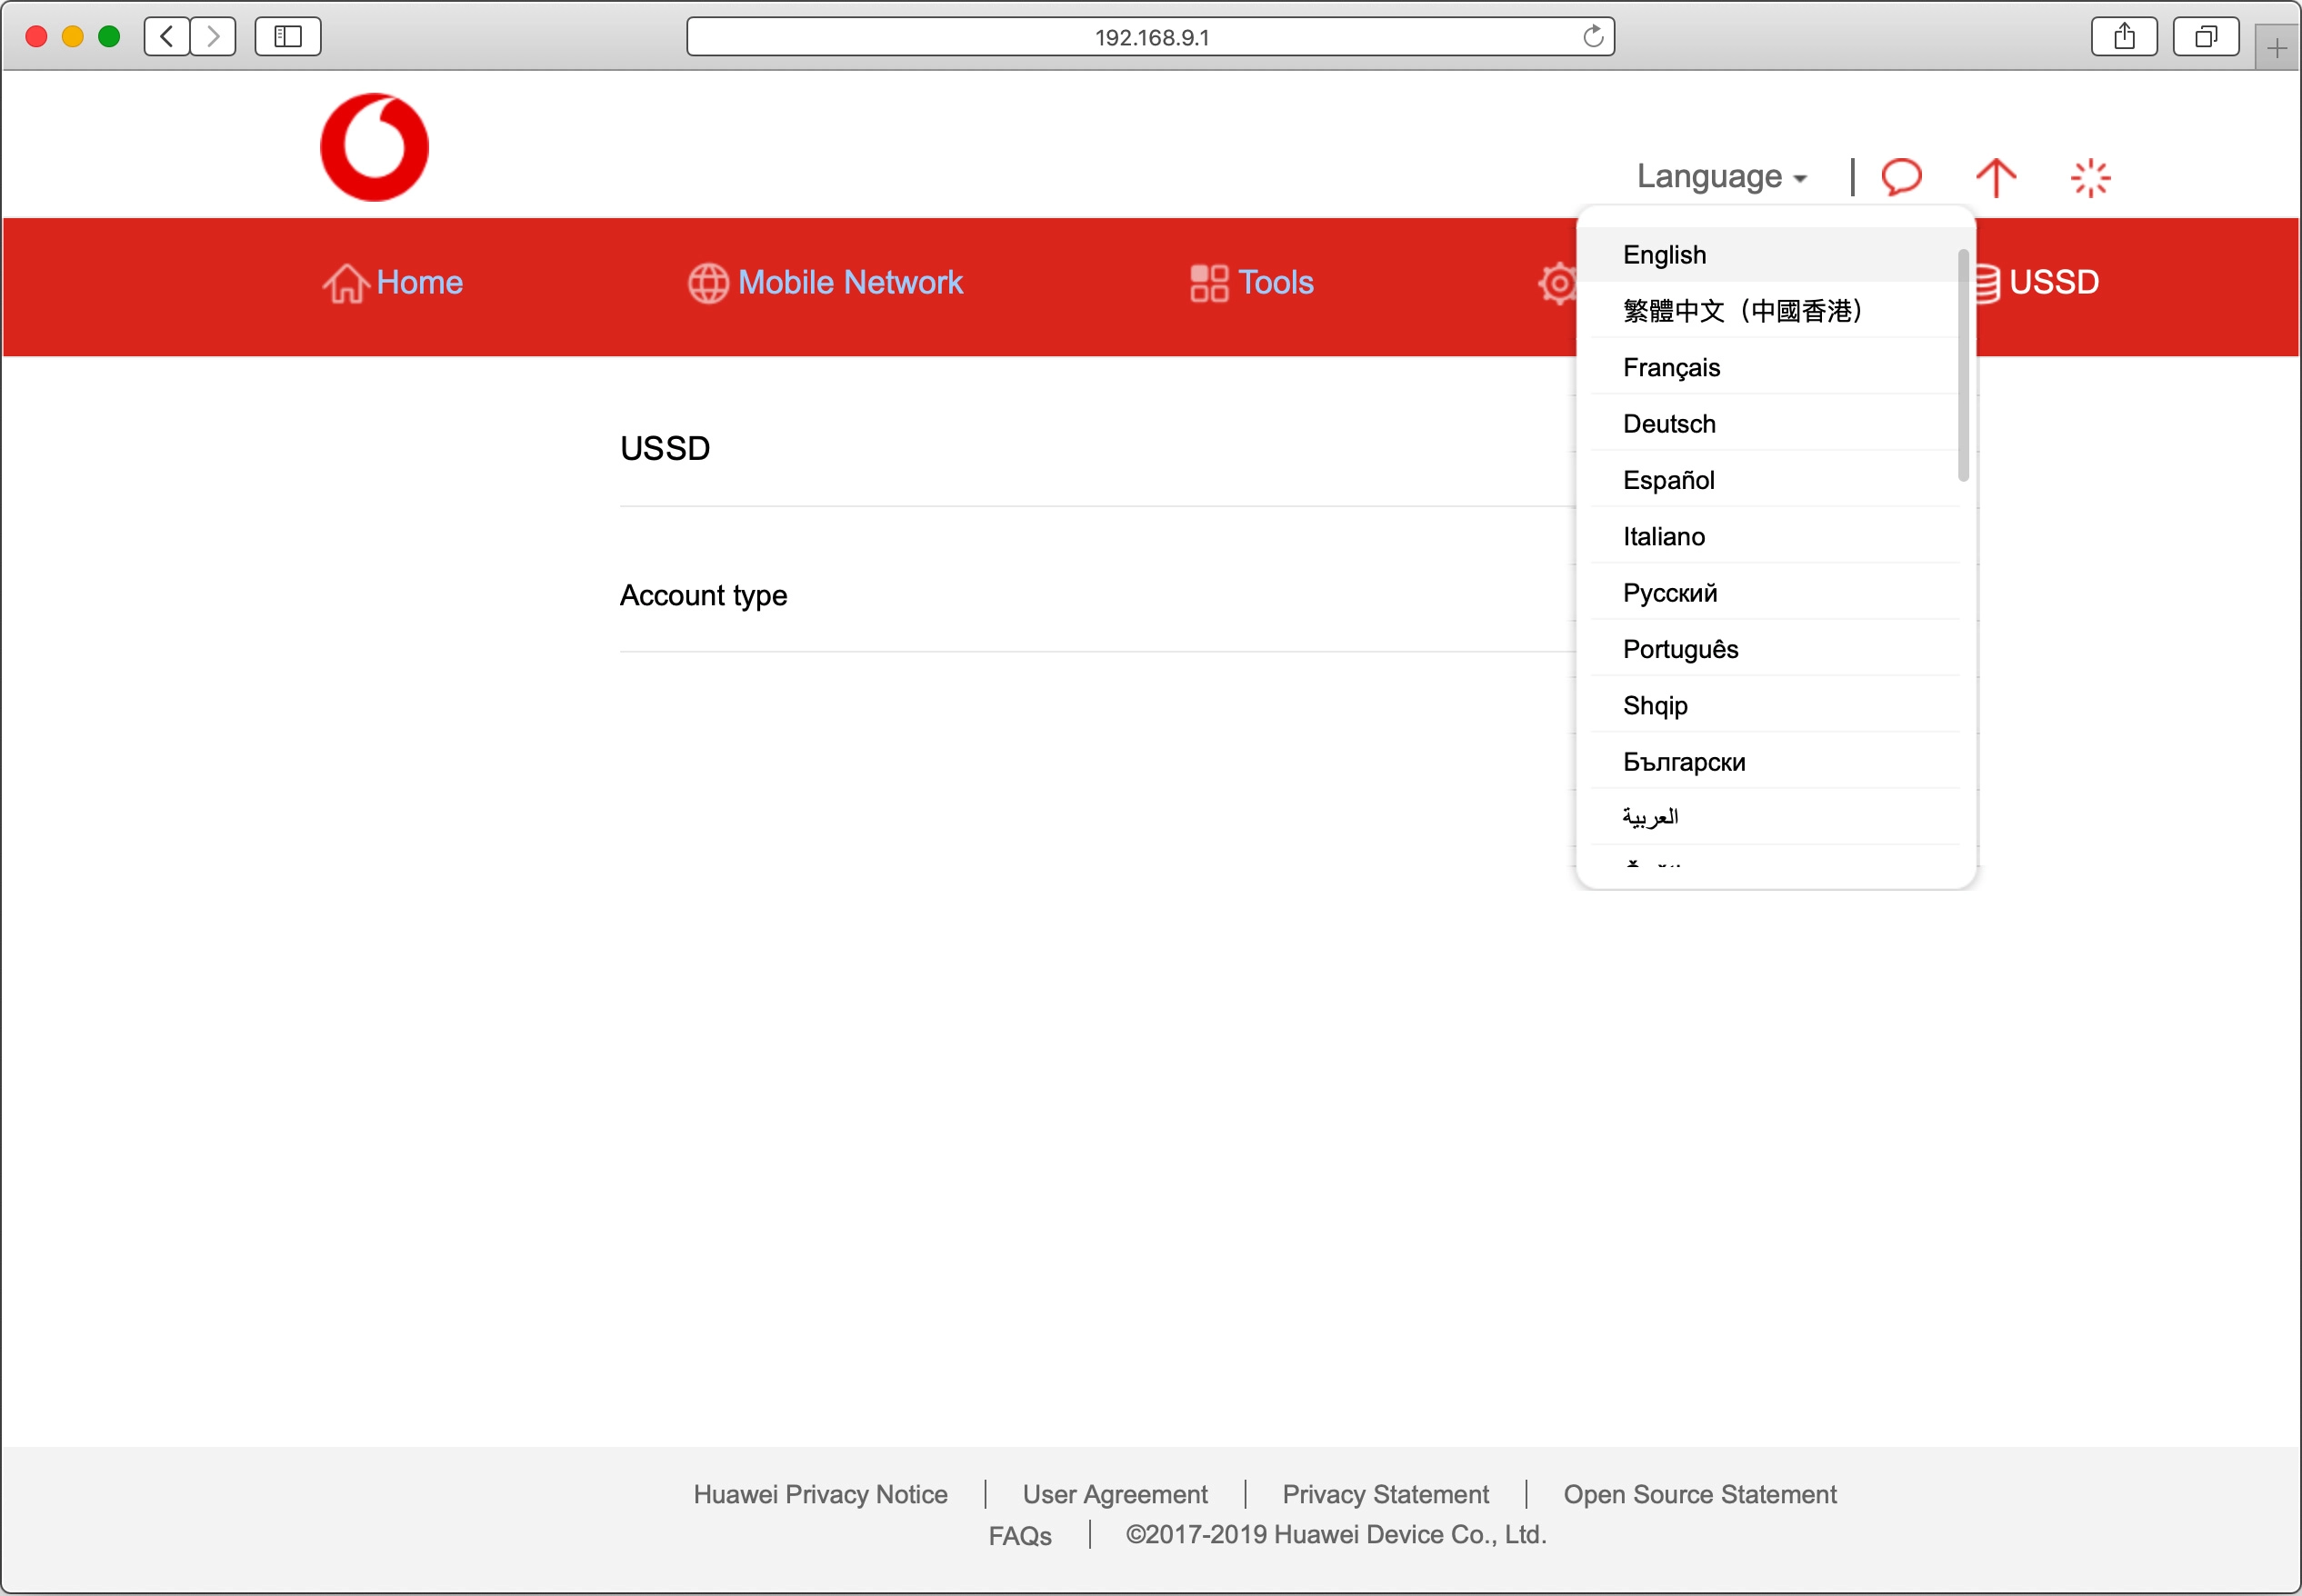Click the update upward arrow icon
Viewport: 2302px width, 1596px height.
point(1995,177)
